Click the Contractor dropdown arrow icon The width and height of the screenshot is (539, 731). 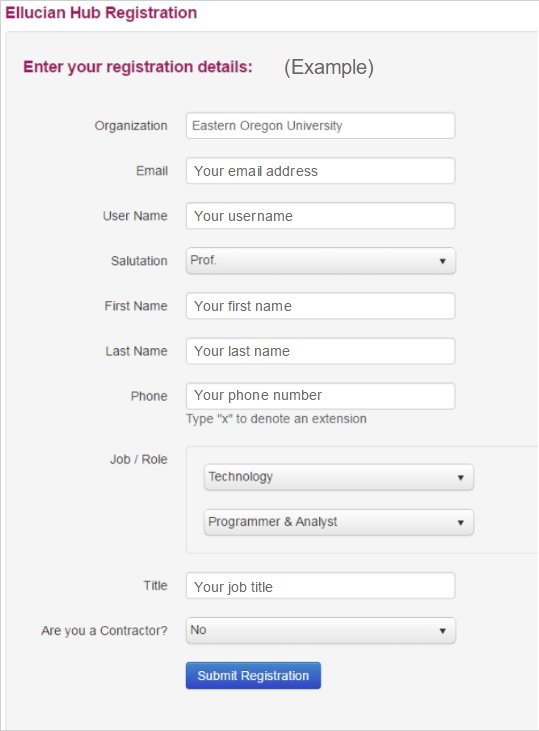point(442,631)
